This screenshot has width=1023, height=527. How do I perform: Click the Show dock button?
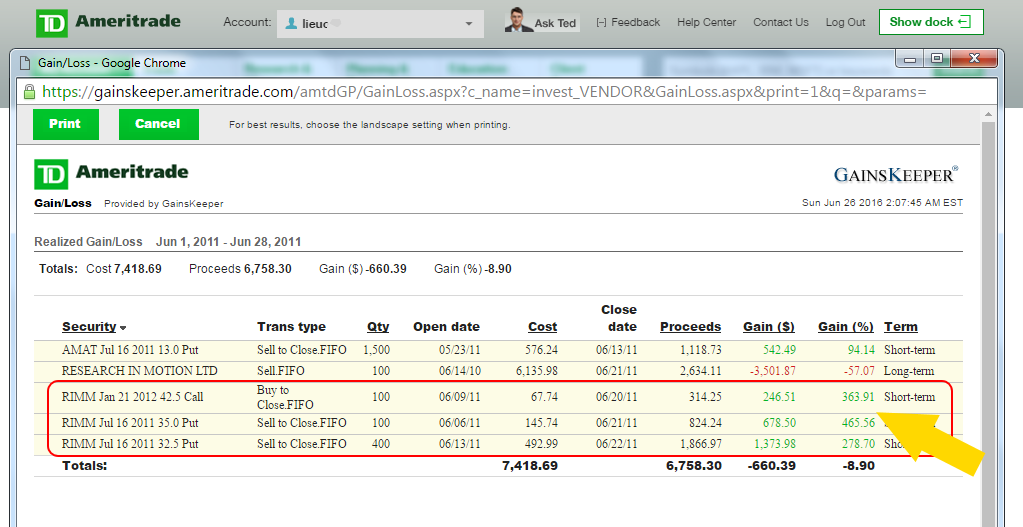pyautogui.click(x=931, y=22)
